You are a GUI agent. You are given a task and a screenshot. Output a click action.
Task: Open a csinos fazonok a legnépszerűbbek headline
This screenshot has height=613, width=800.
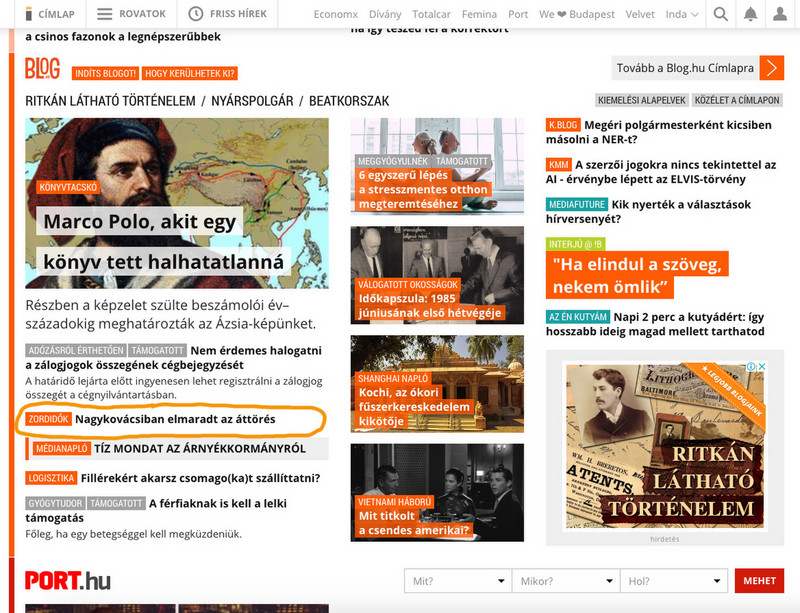[123, 37]
